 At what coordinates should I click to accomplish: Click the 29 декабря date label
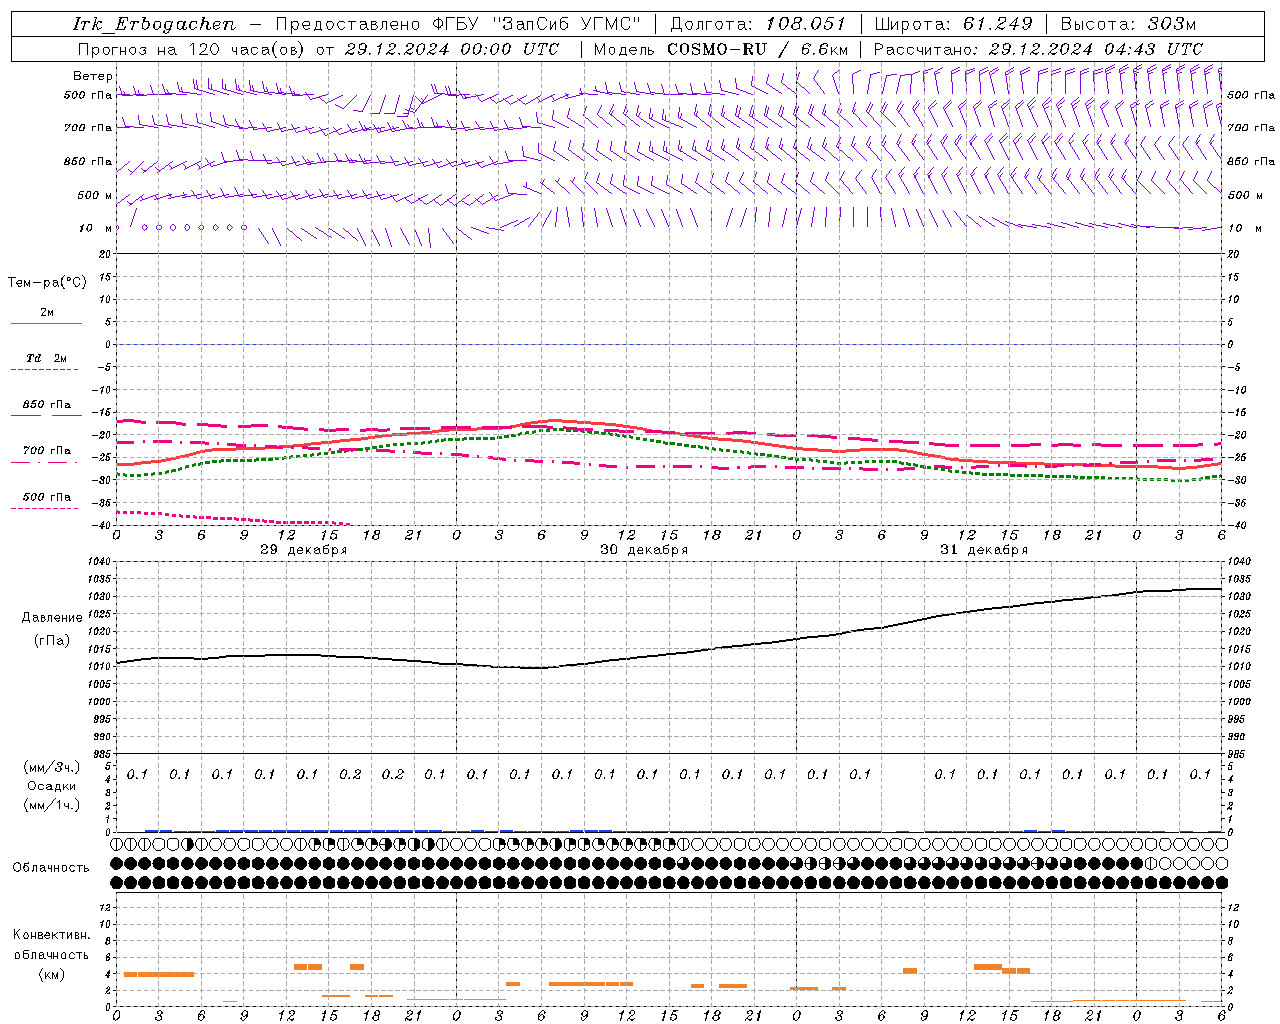(x=304, y=550)
